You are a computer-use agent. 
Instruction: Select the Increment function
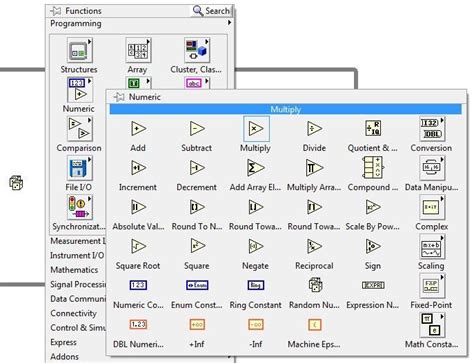(138, 168)
